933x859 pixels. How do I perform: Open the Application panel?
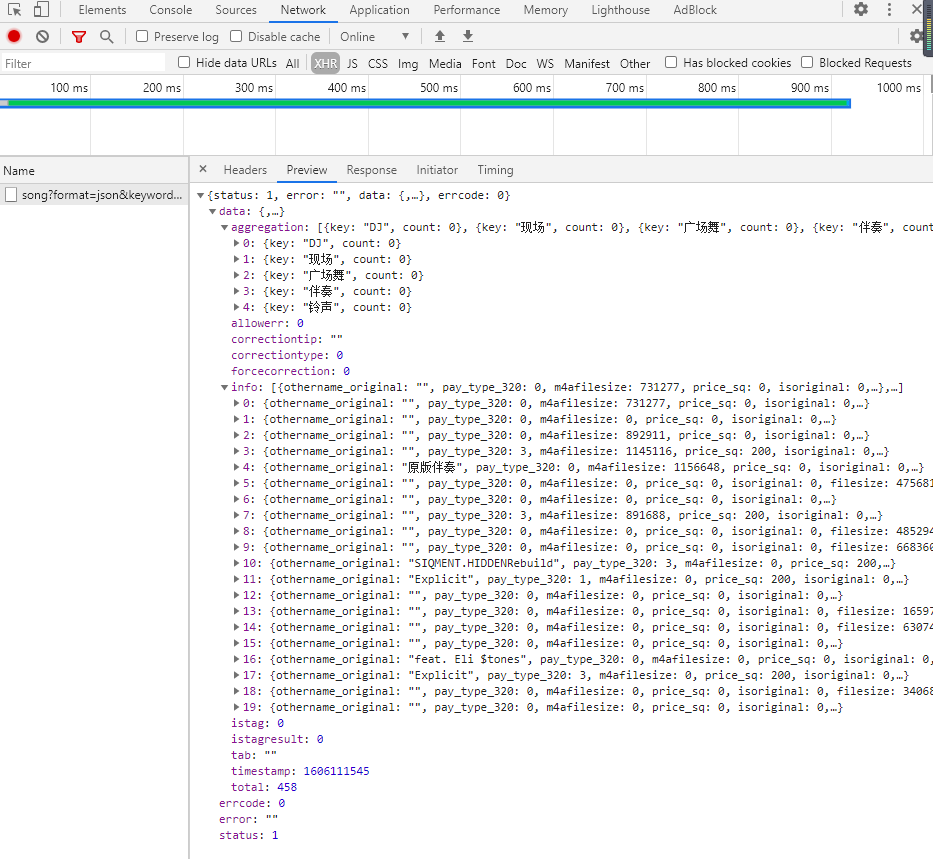coord(380,10)
